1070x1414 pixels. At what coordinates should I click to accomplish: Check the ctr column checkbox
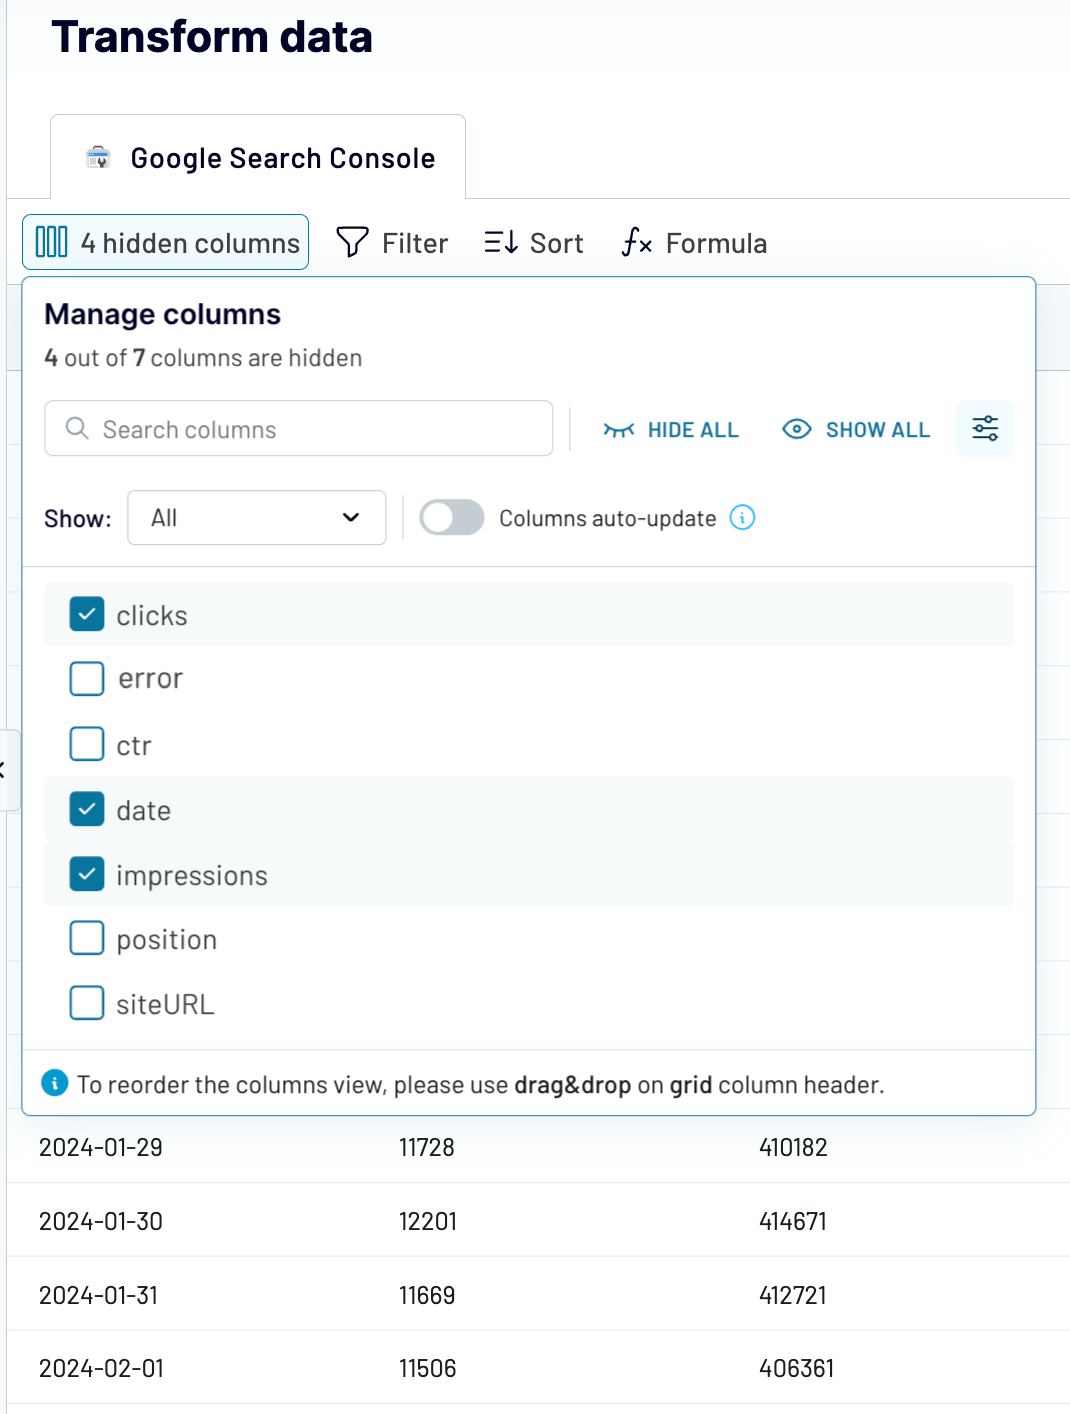click(x=87, y=744)
